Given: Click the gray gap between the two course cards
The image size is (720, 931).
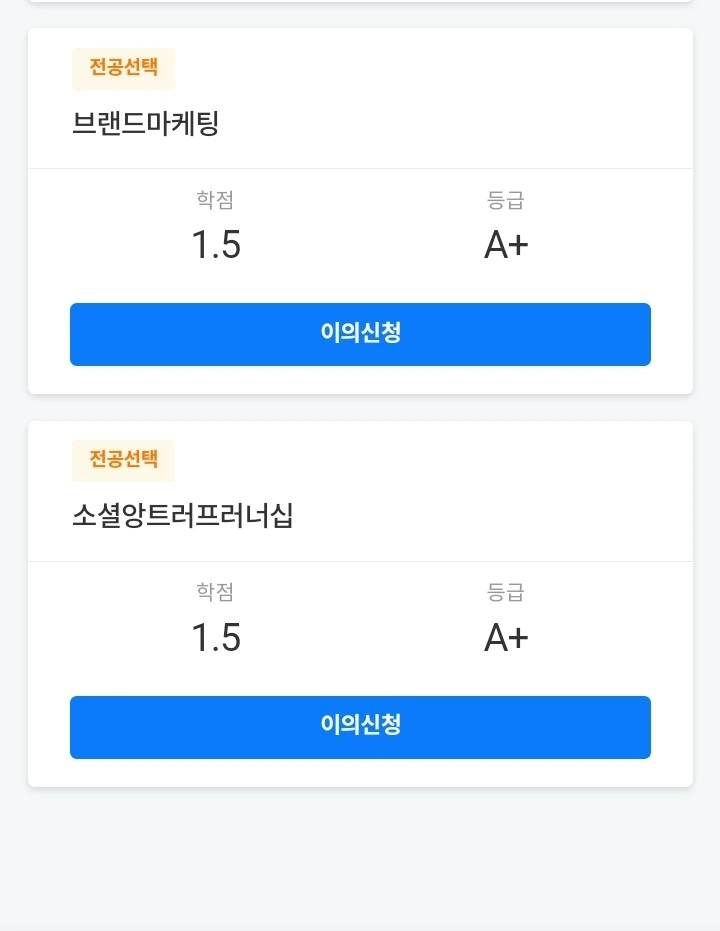Looking at the screenshot, I should [360, 408].
